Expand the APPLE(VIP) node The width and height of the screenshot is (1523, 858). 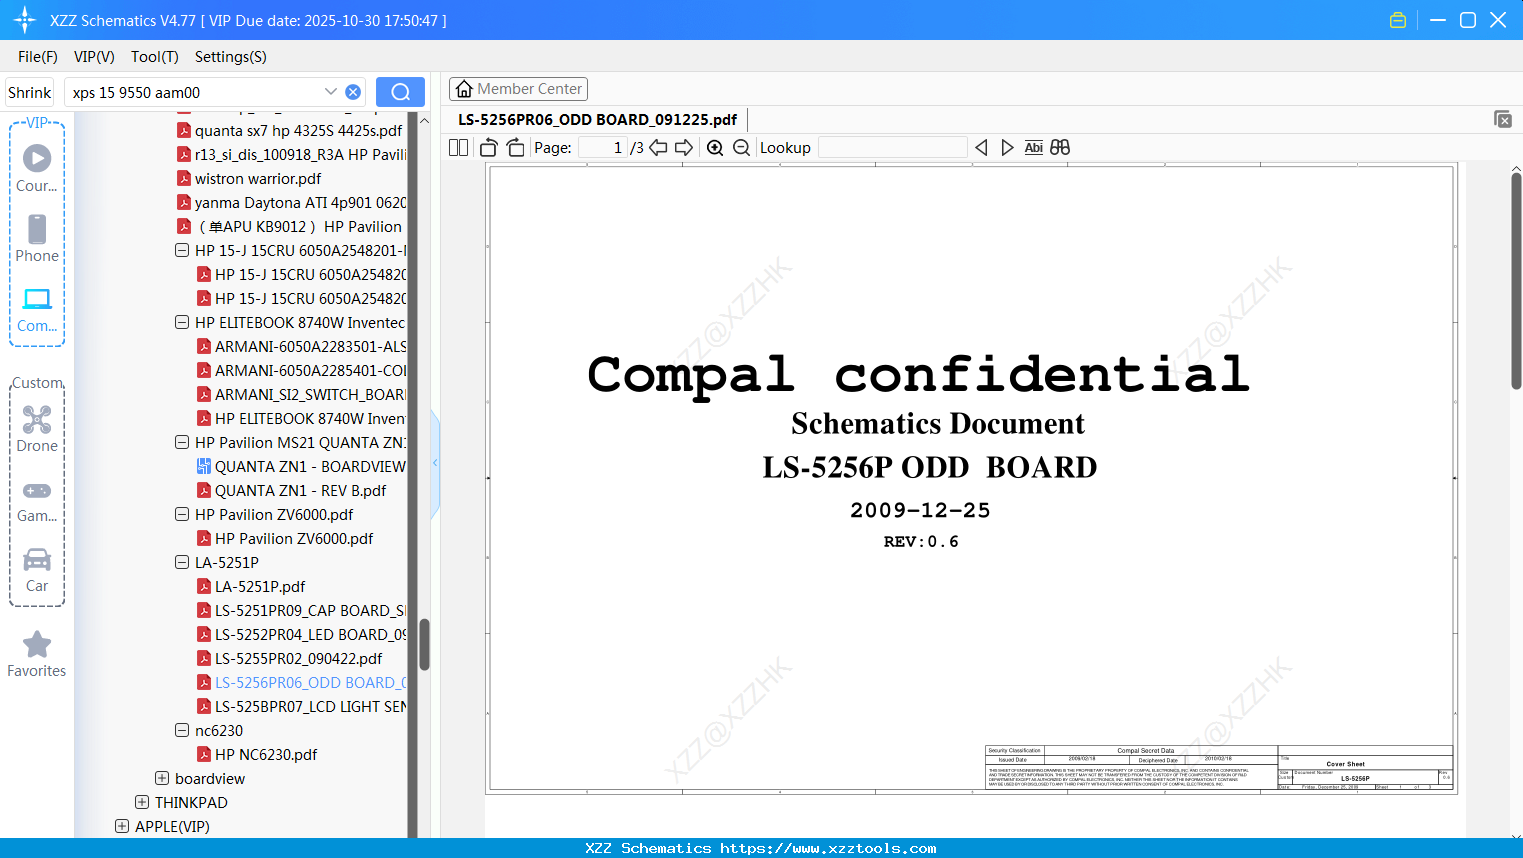(122, 826)
